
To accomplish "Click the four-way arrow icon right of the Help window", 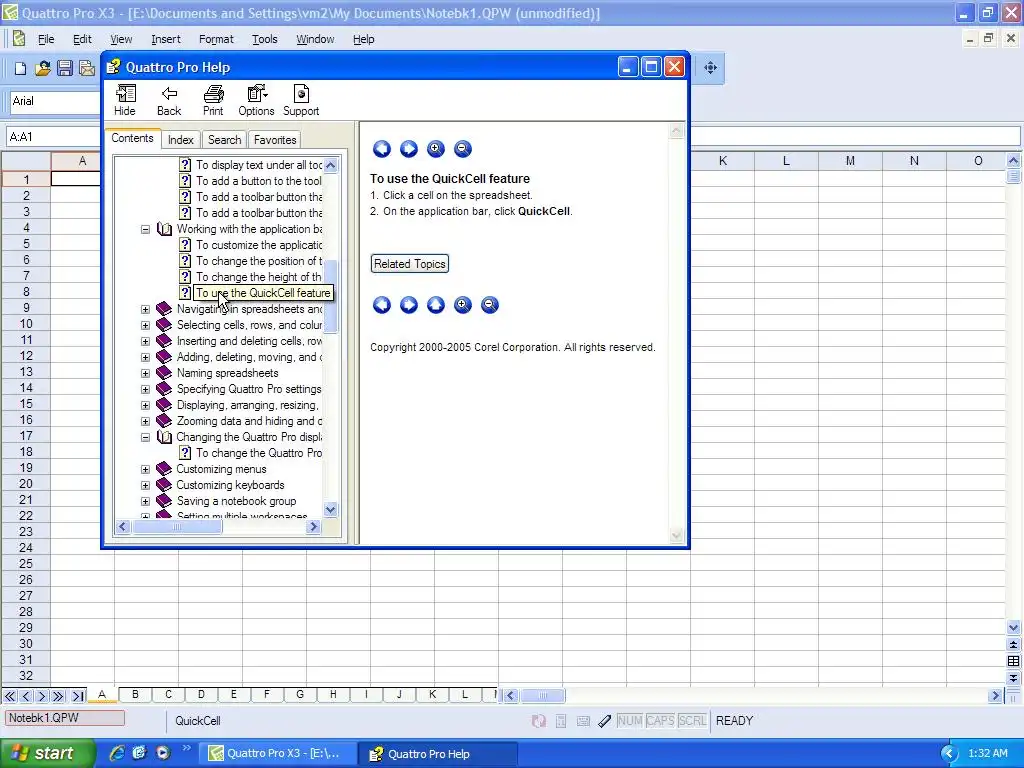I will point(711,67).
